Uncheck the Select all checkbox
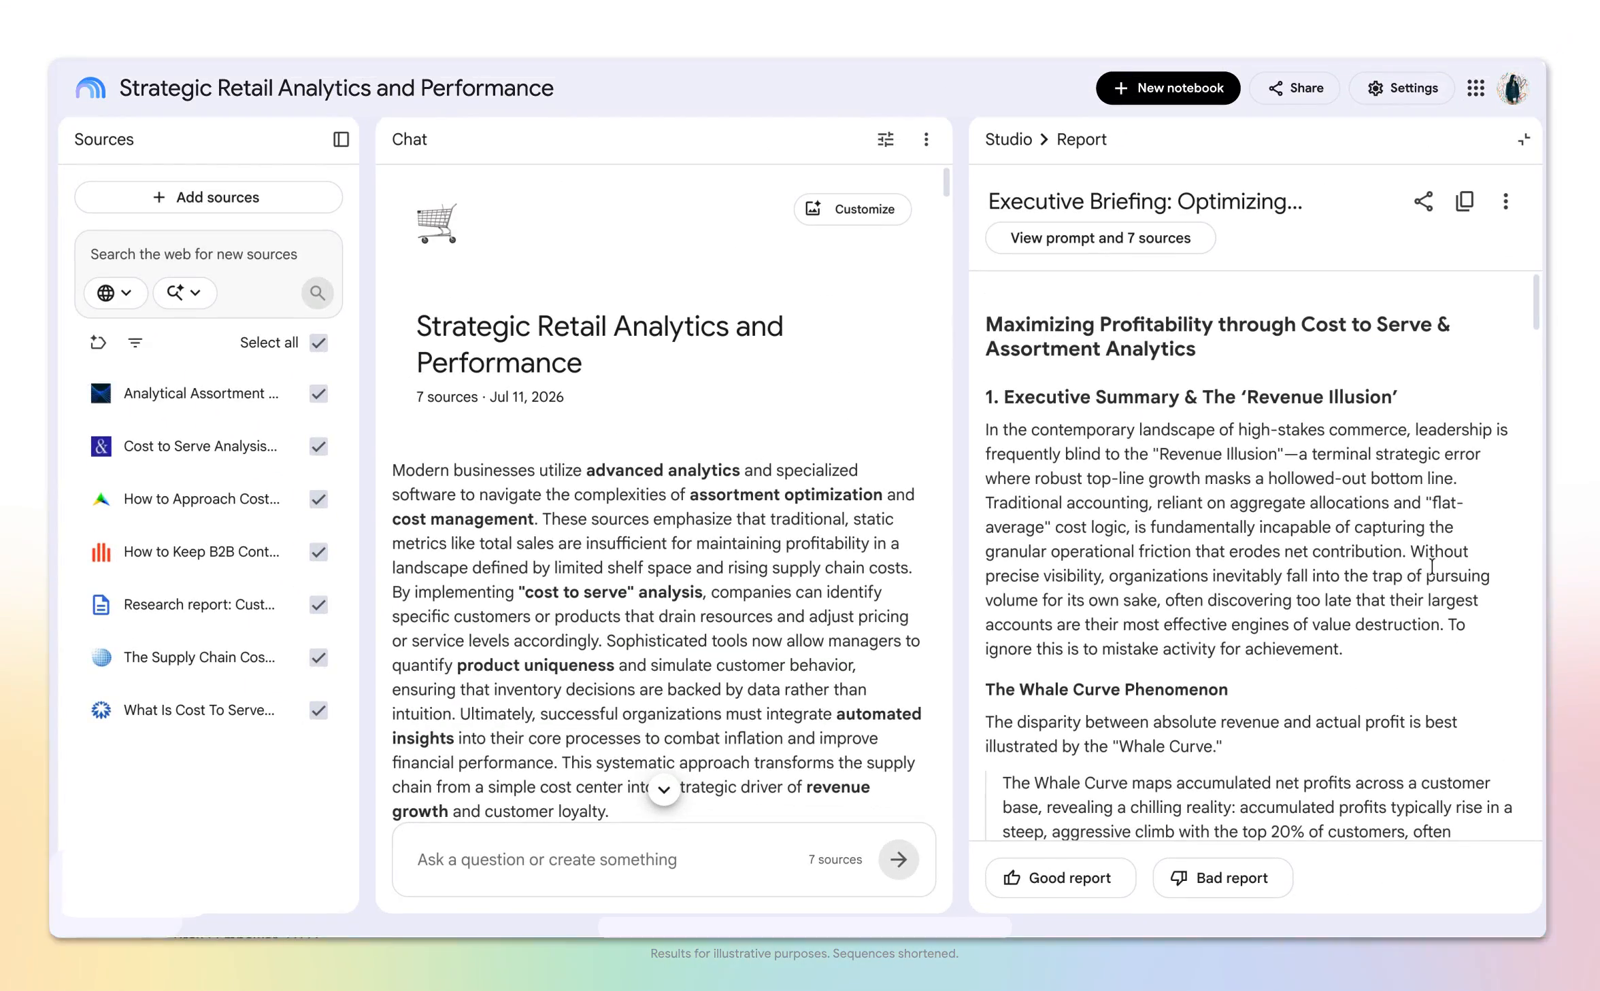The image size is (1600, 991). click(x=318, y=342)
